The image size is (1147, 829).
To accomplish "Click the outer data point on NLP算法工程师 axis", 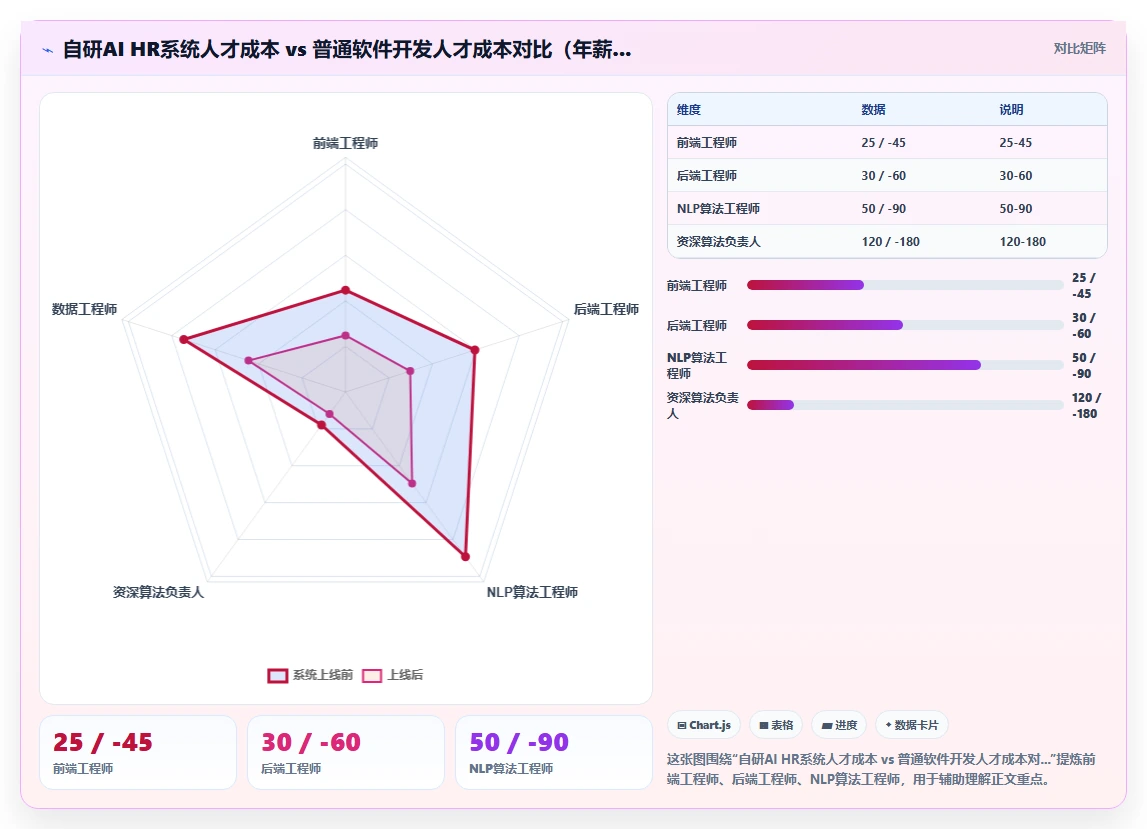I will point(465,557).
